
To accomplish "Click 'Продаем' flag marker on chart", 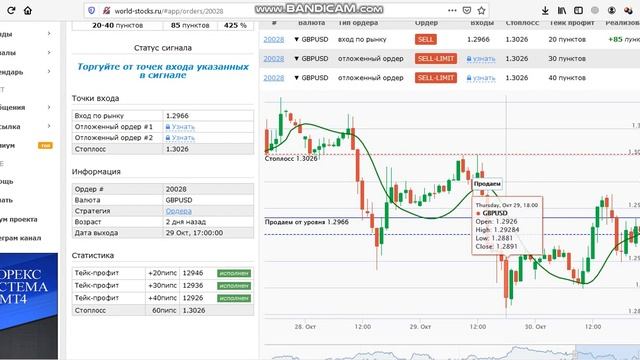I will [x=487, y=184].
